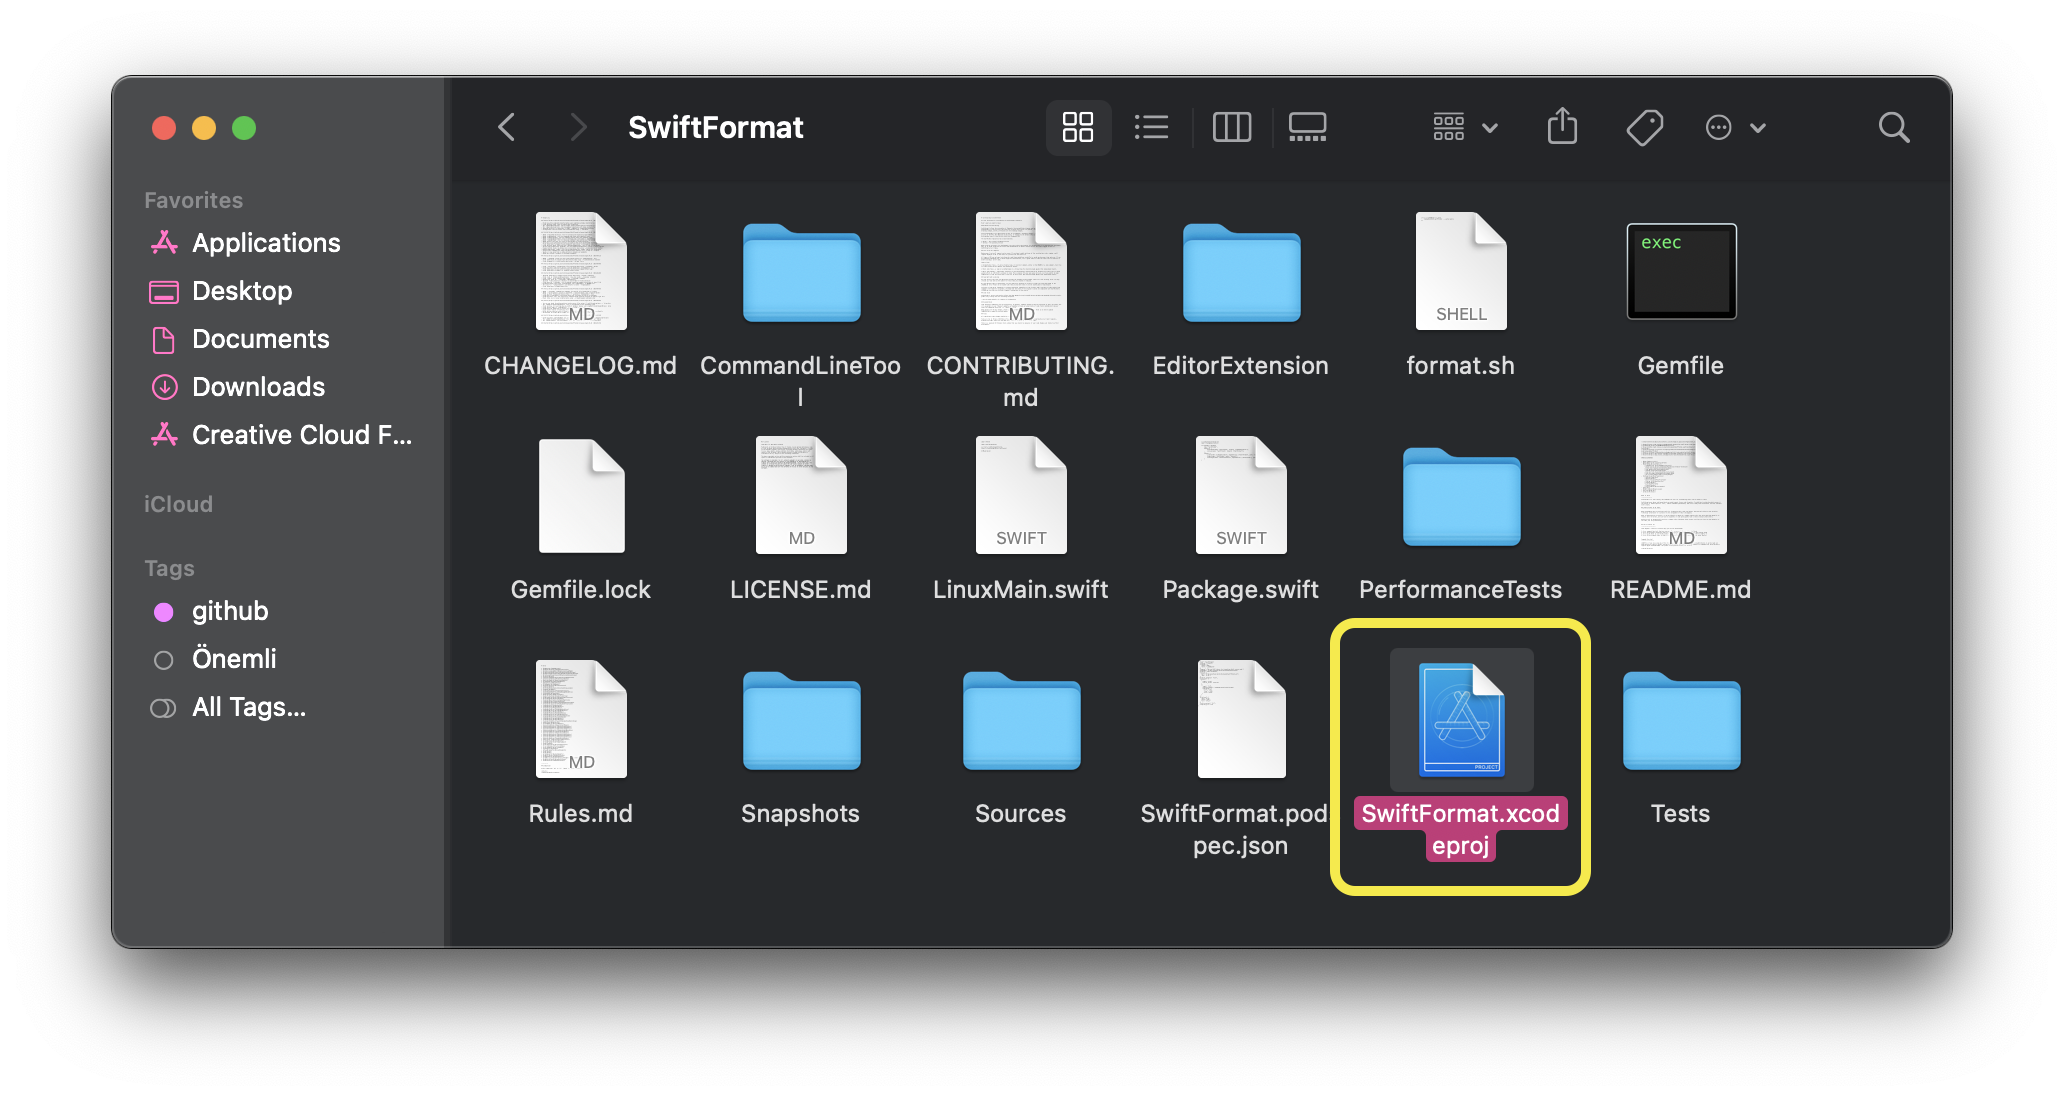Click the Tags section header

click(169, 568)
